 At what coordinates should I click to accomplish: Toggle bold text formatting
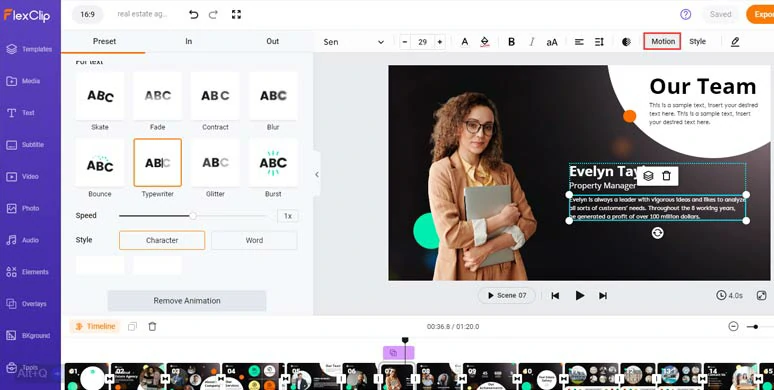coord(511,42)
